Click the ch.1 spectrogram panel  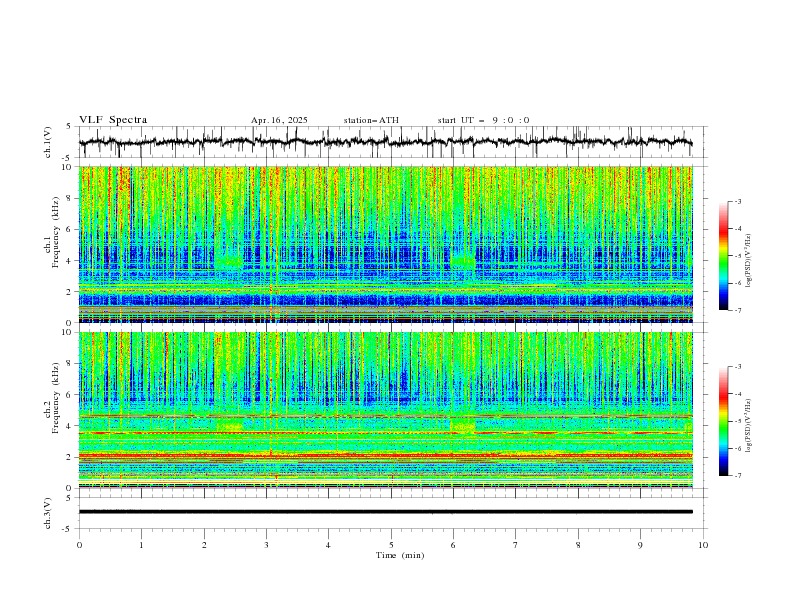[386, 244]
